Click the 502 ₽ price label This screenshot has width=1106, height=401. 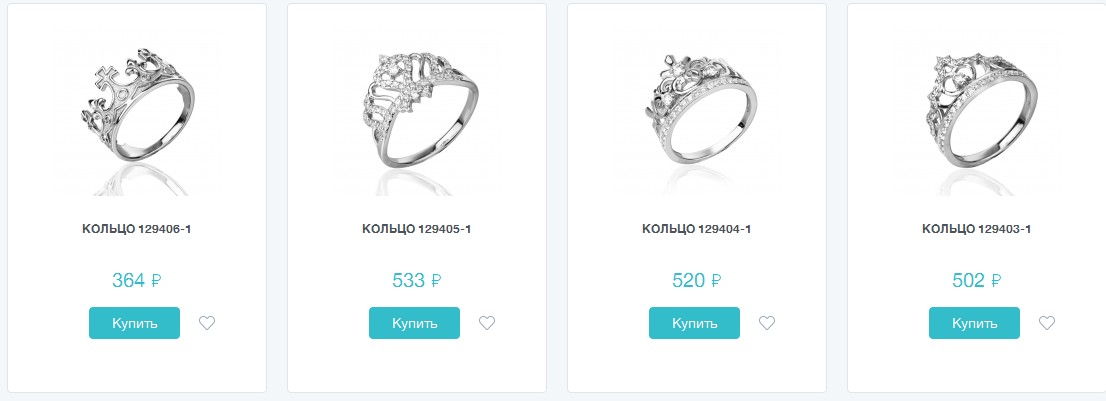coord(976,281)
